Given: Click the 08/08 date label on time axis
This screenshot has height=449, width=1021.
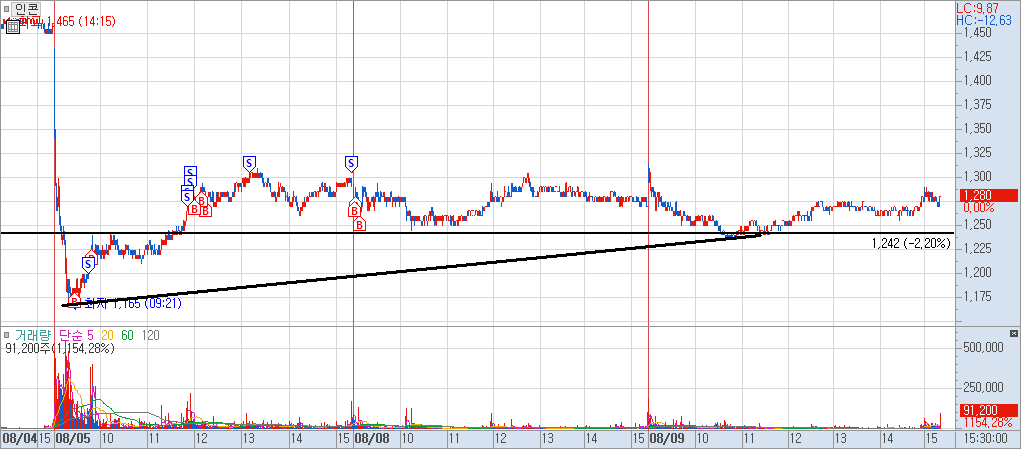Looking at the screenshot, I should [x=371, y=438].
